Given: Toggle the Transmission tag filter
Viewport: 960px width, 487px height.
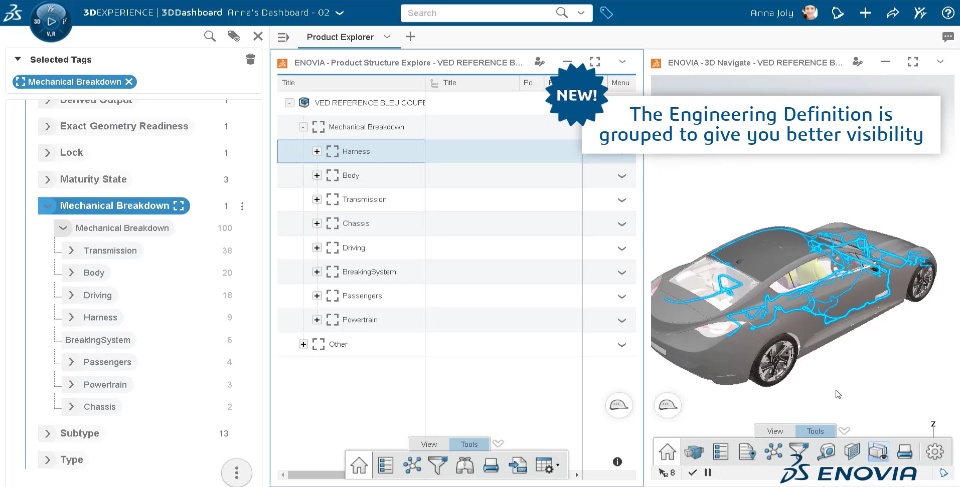Looking at the screenshot, I should [110, 251].
